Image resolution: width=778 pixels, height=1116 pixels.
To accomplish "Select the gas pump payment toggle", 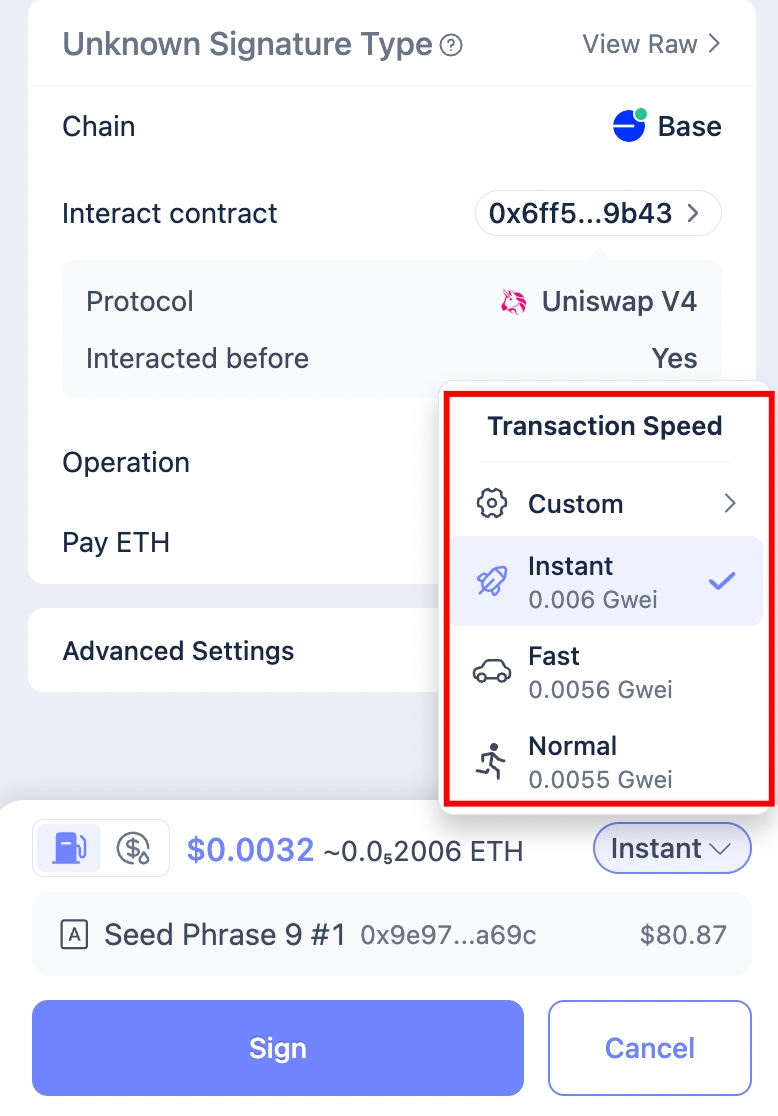I will tap(69, 848).
